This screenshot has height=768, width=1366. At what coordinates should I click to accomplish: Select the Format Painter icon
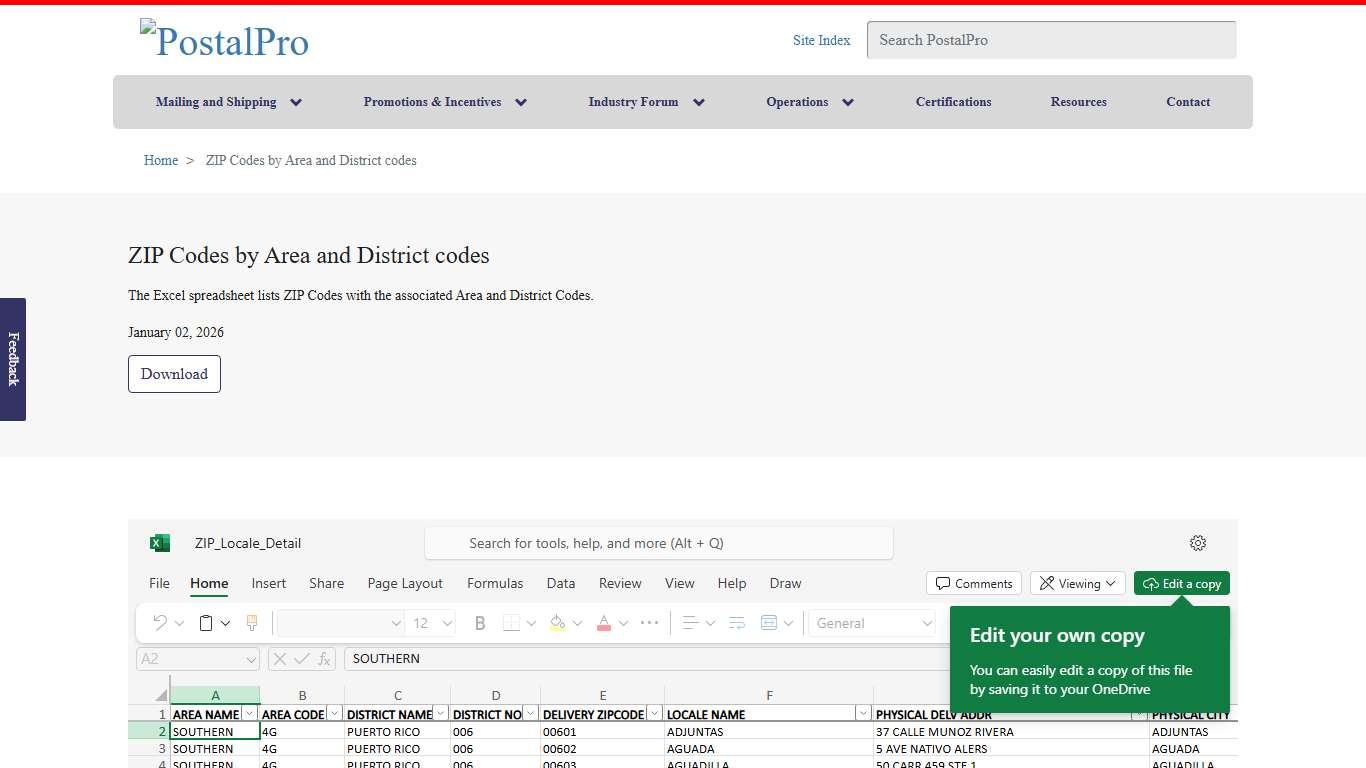click(252, 623)
